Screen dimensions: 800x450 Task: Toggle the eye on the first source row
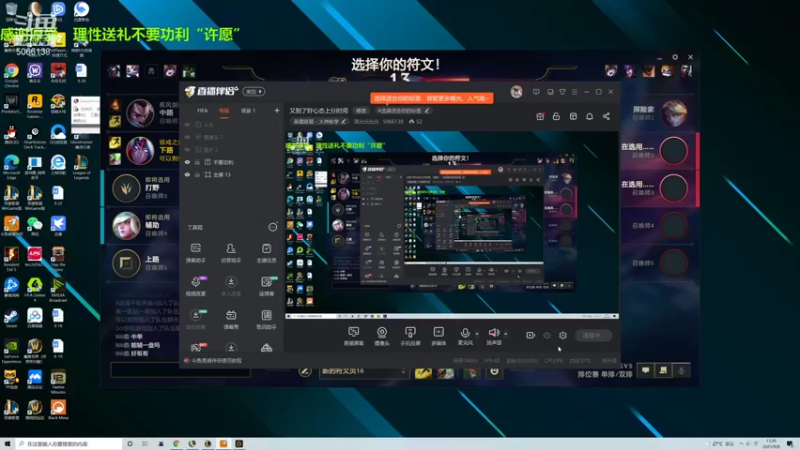(x=187, y=124)
